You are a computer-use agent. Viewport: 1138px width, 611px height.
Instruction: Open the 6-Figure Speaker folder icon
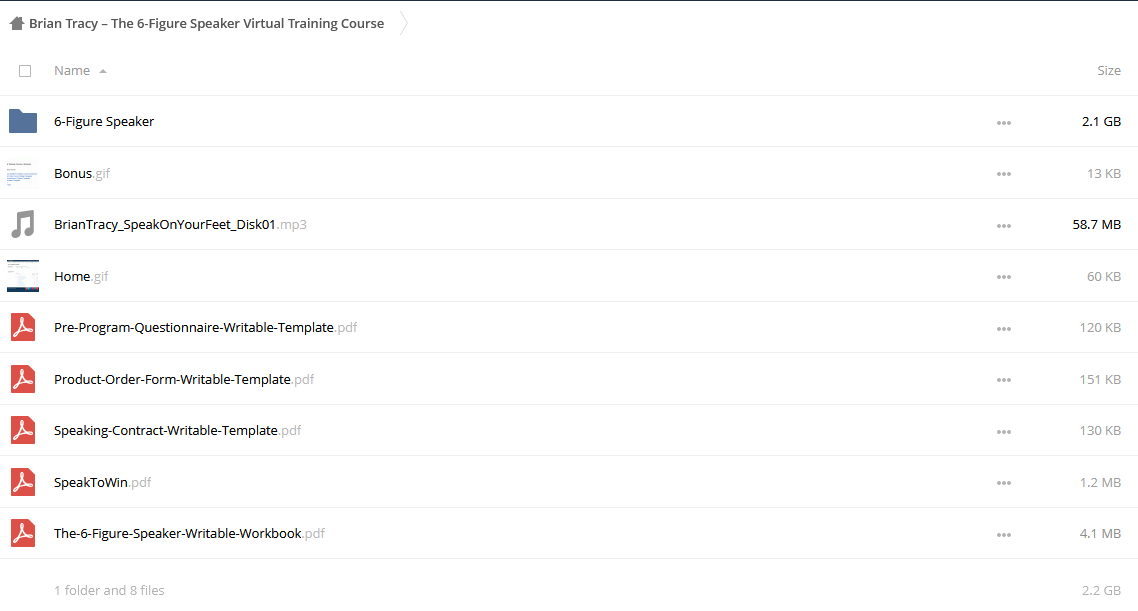tap(23, 121)
